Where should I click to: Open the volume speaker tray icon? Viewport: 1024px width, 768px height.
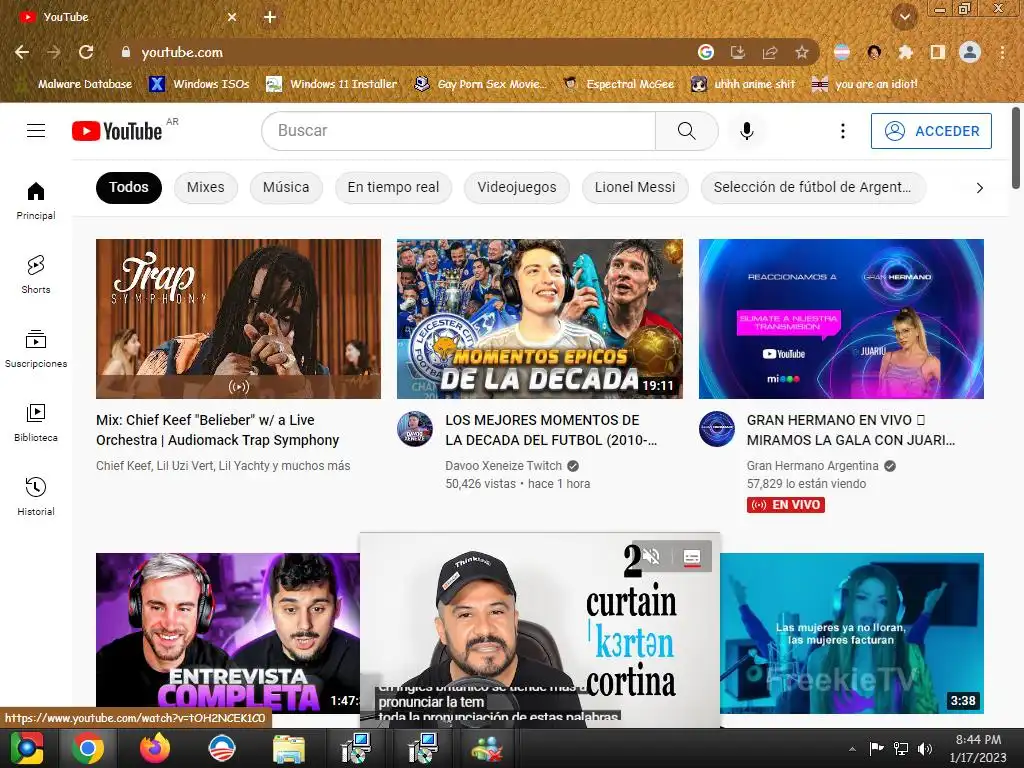[x=925, y=749]
